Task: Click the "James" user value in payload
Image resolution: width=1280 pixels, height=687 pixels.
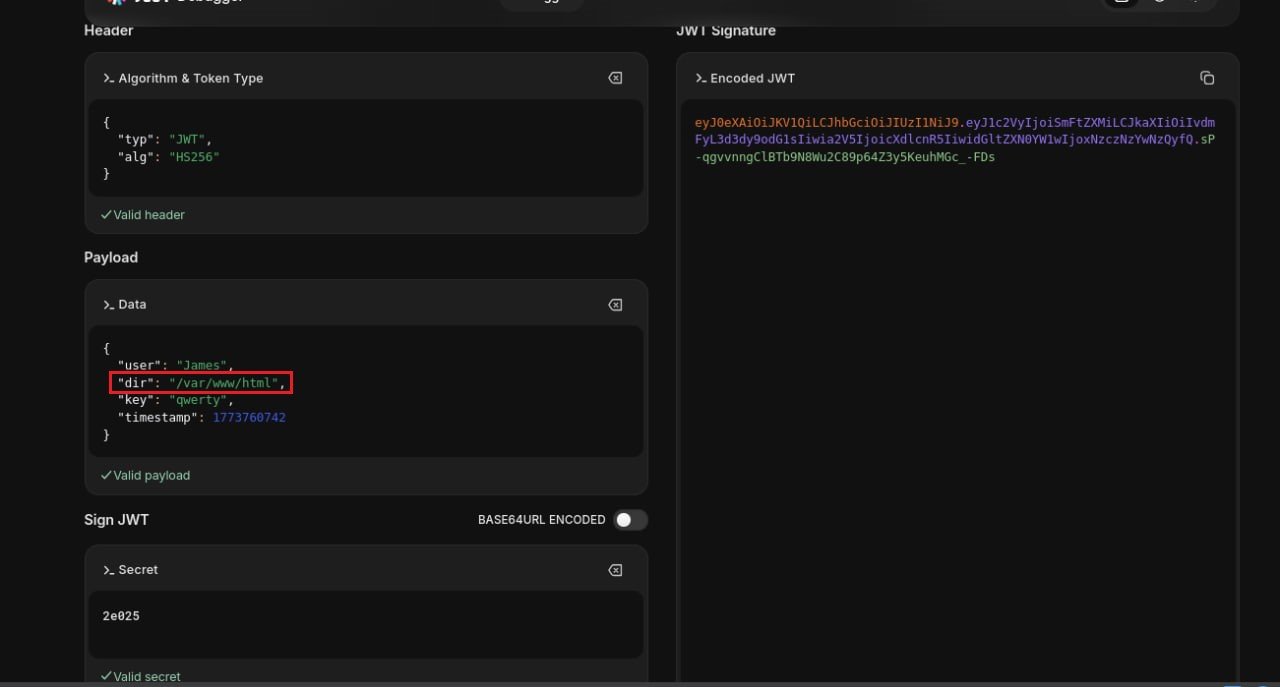Action: [204, 366]
